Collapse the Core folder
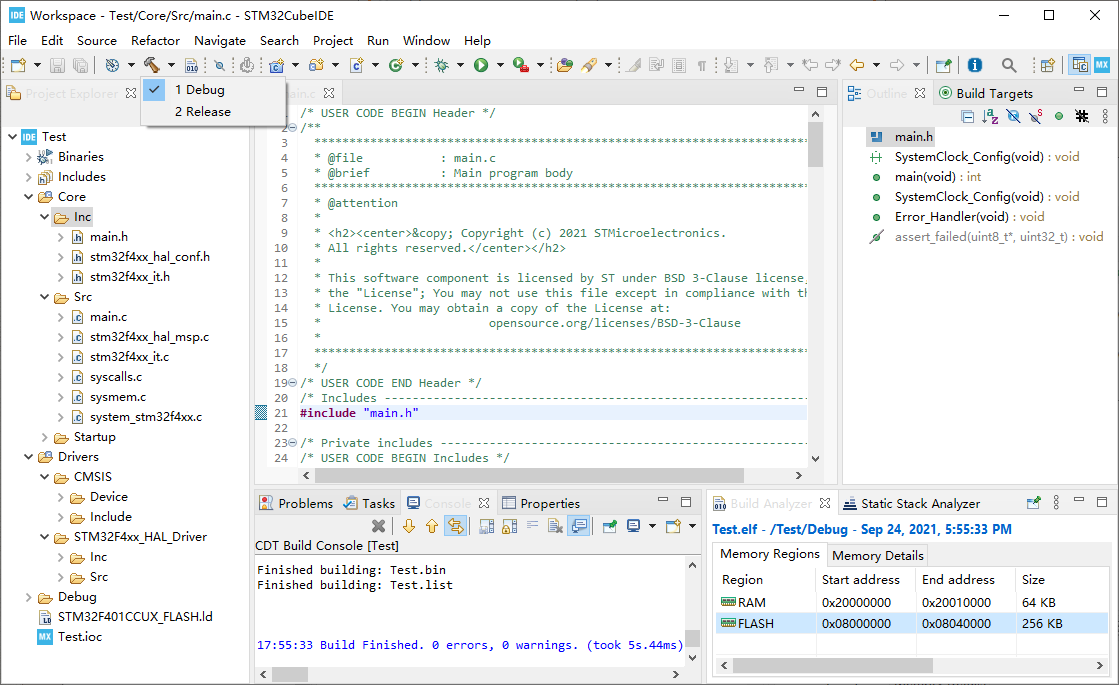The width and height of the screenshot is (1119, 685). click(x=29, y=197)
